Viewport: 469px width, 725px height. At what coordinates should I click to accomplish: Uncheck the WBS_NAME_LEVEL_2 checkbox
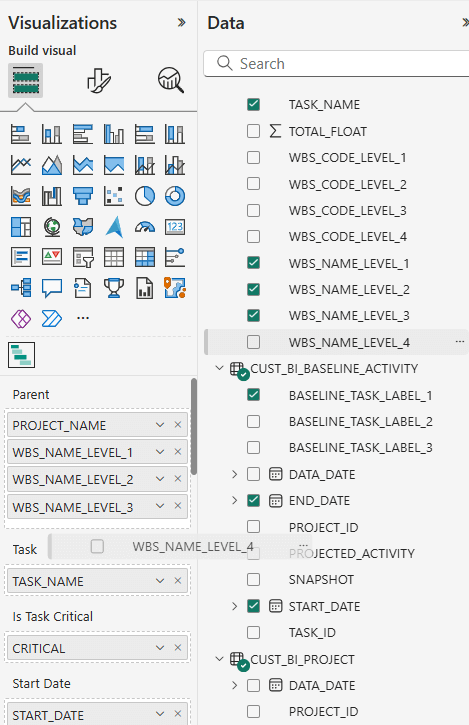click(253, 289)
